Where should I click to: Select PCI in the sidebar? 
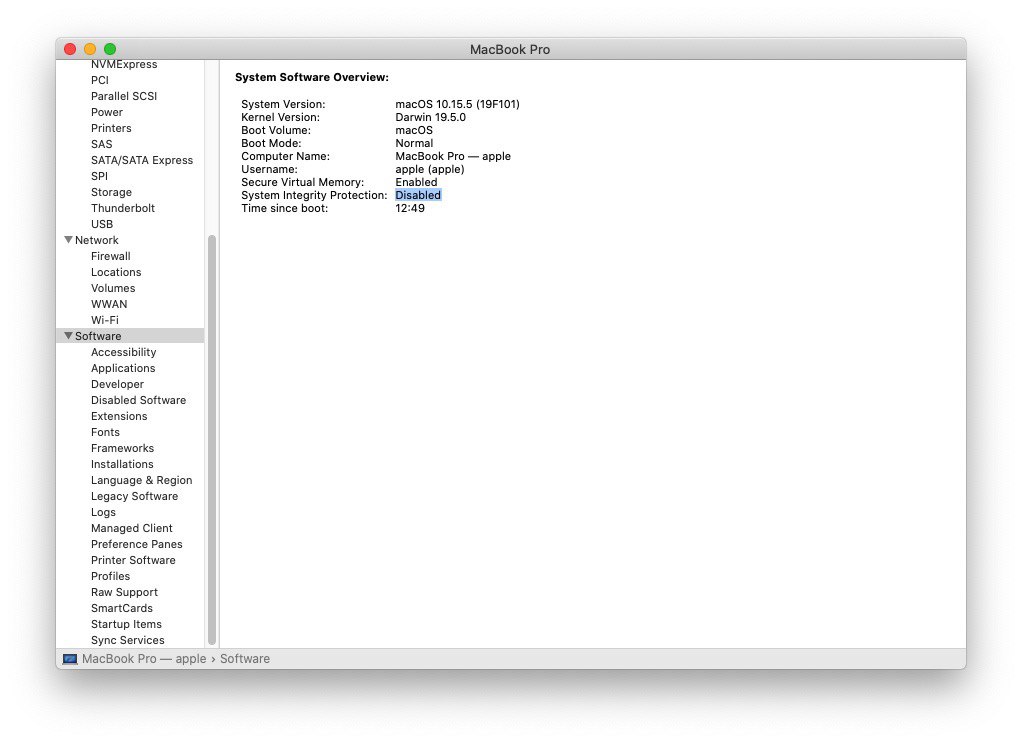[100, 80]
